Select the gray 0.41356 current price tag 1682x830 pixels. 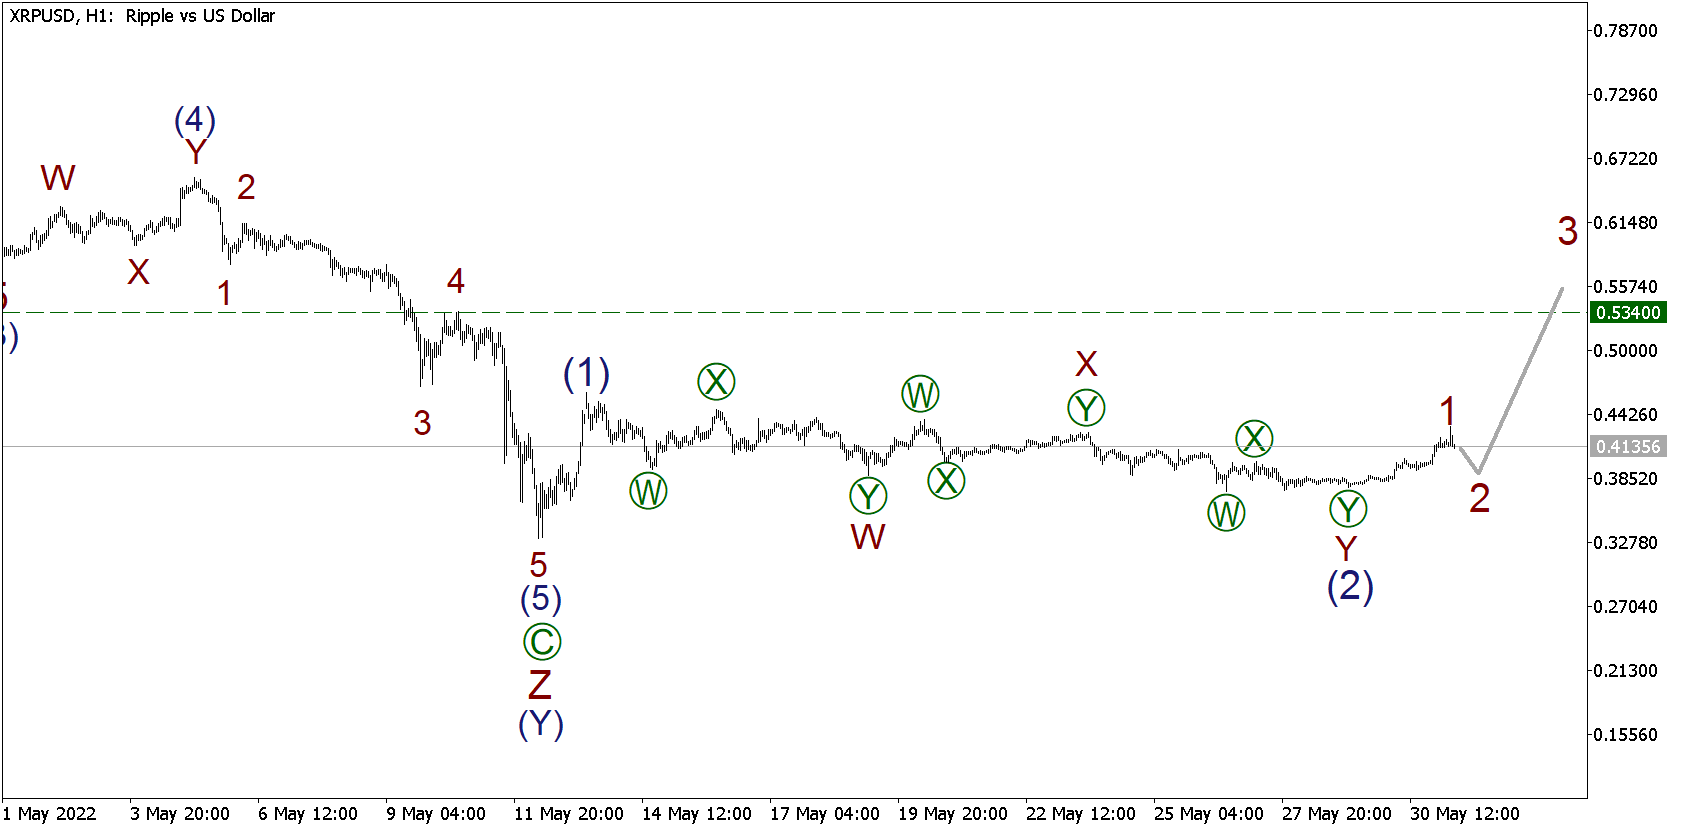pos(1628,447)
